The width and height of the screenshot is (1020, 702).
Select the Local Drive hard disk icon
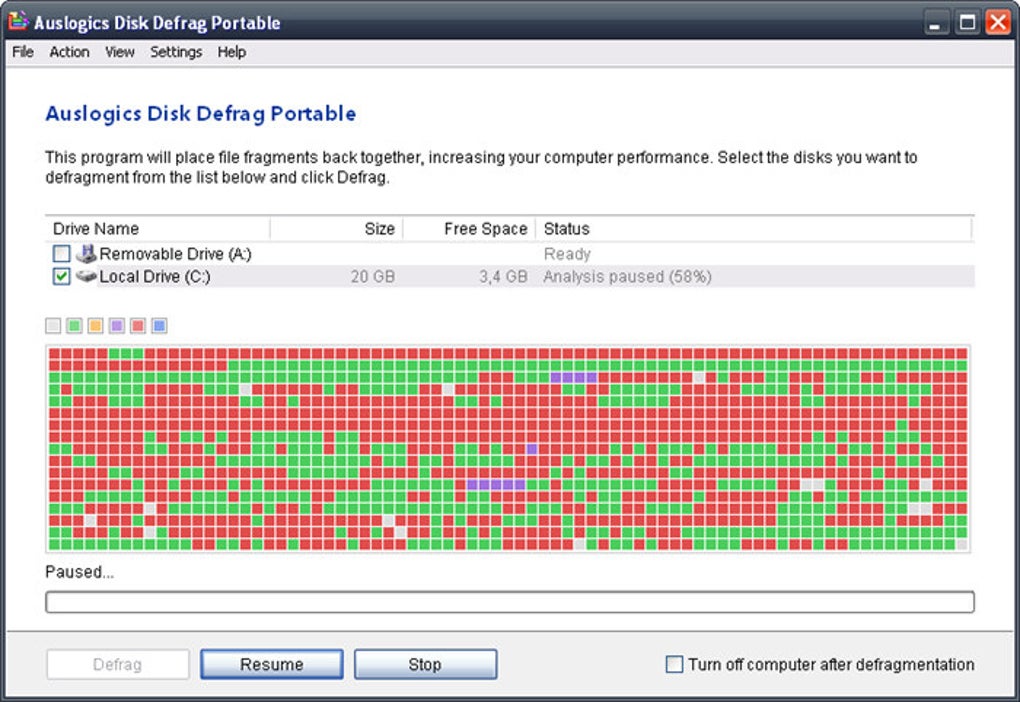[86, 277]
